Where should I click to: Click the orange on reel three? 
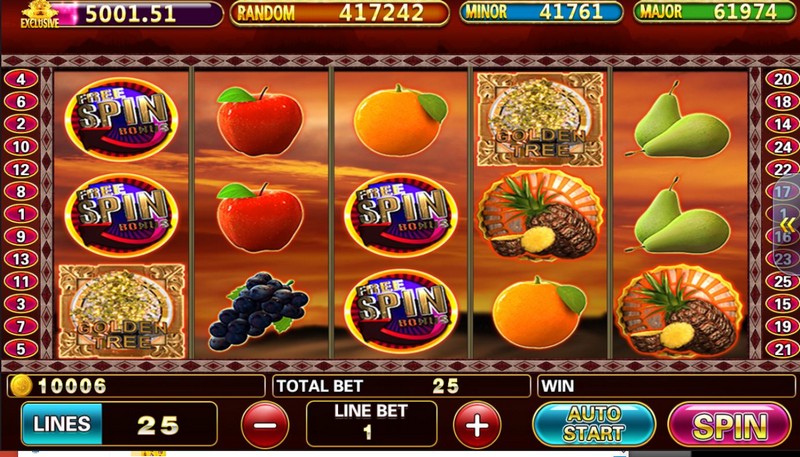click(x=400, y=120)
